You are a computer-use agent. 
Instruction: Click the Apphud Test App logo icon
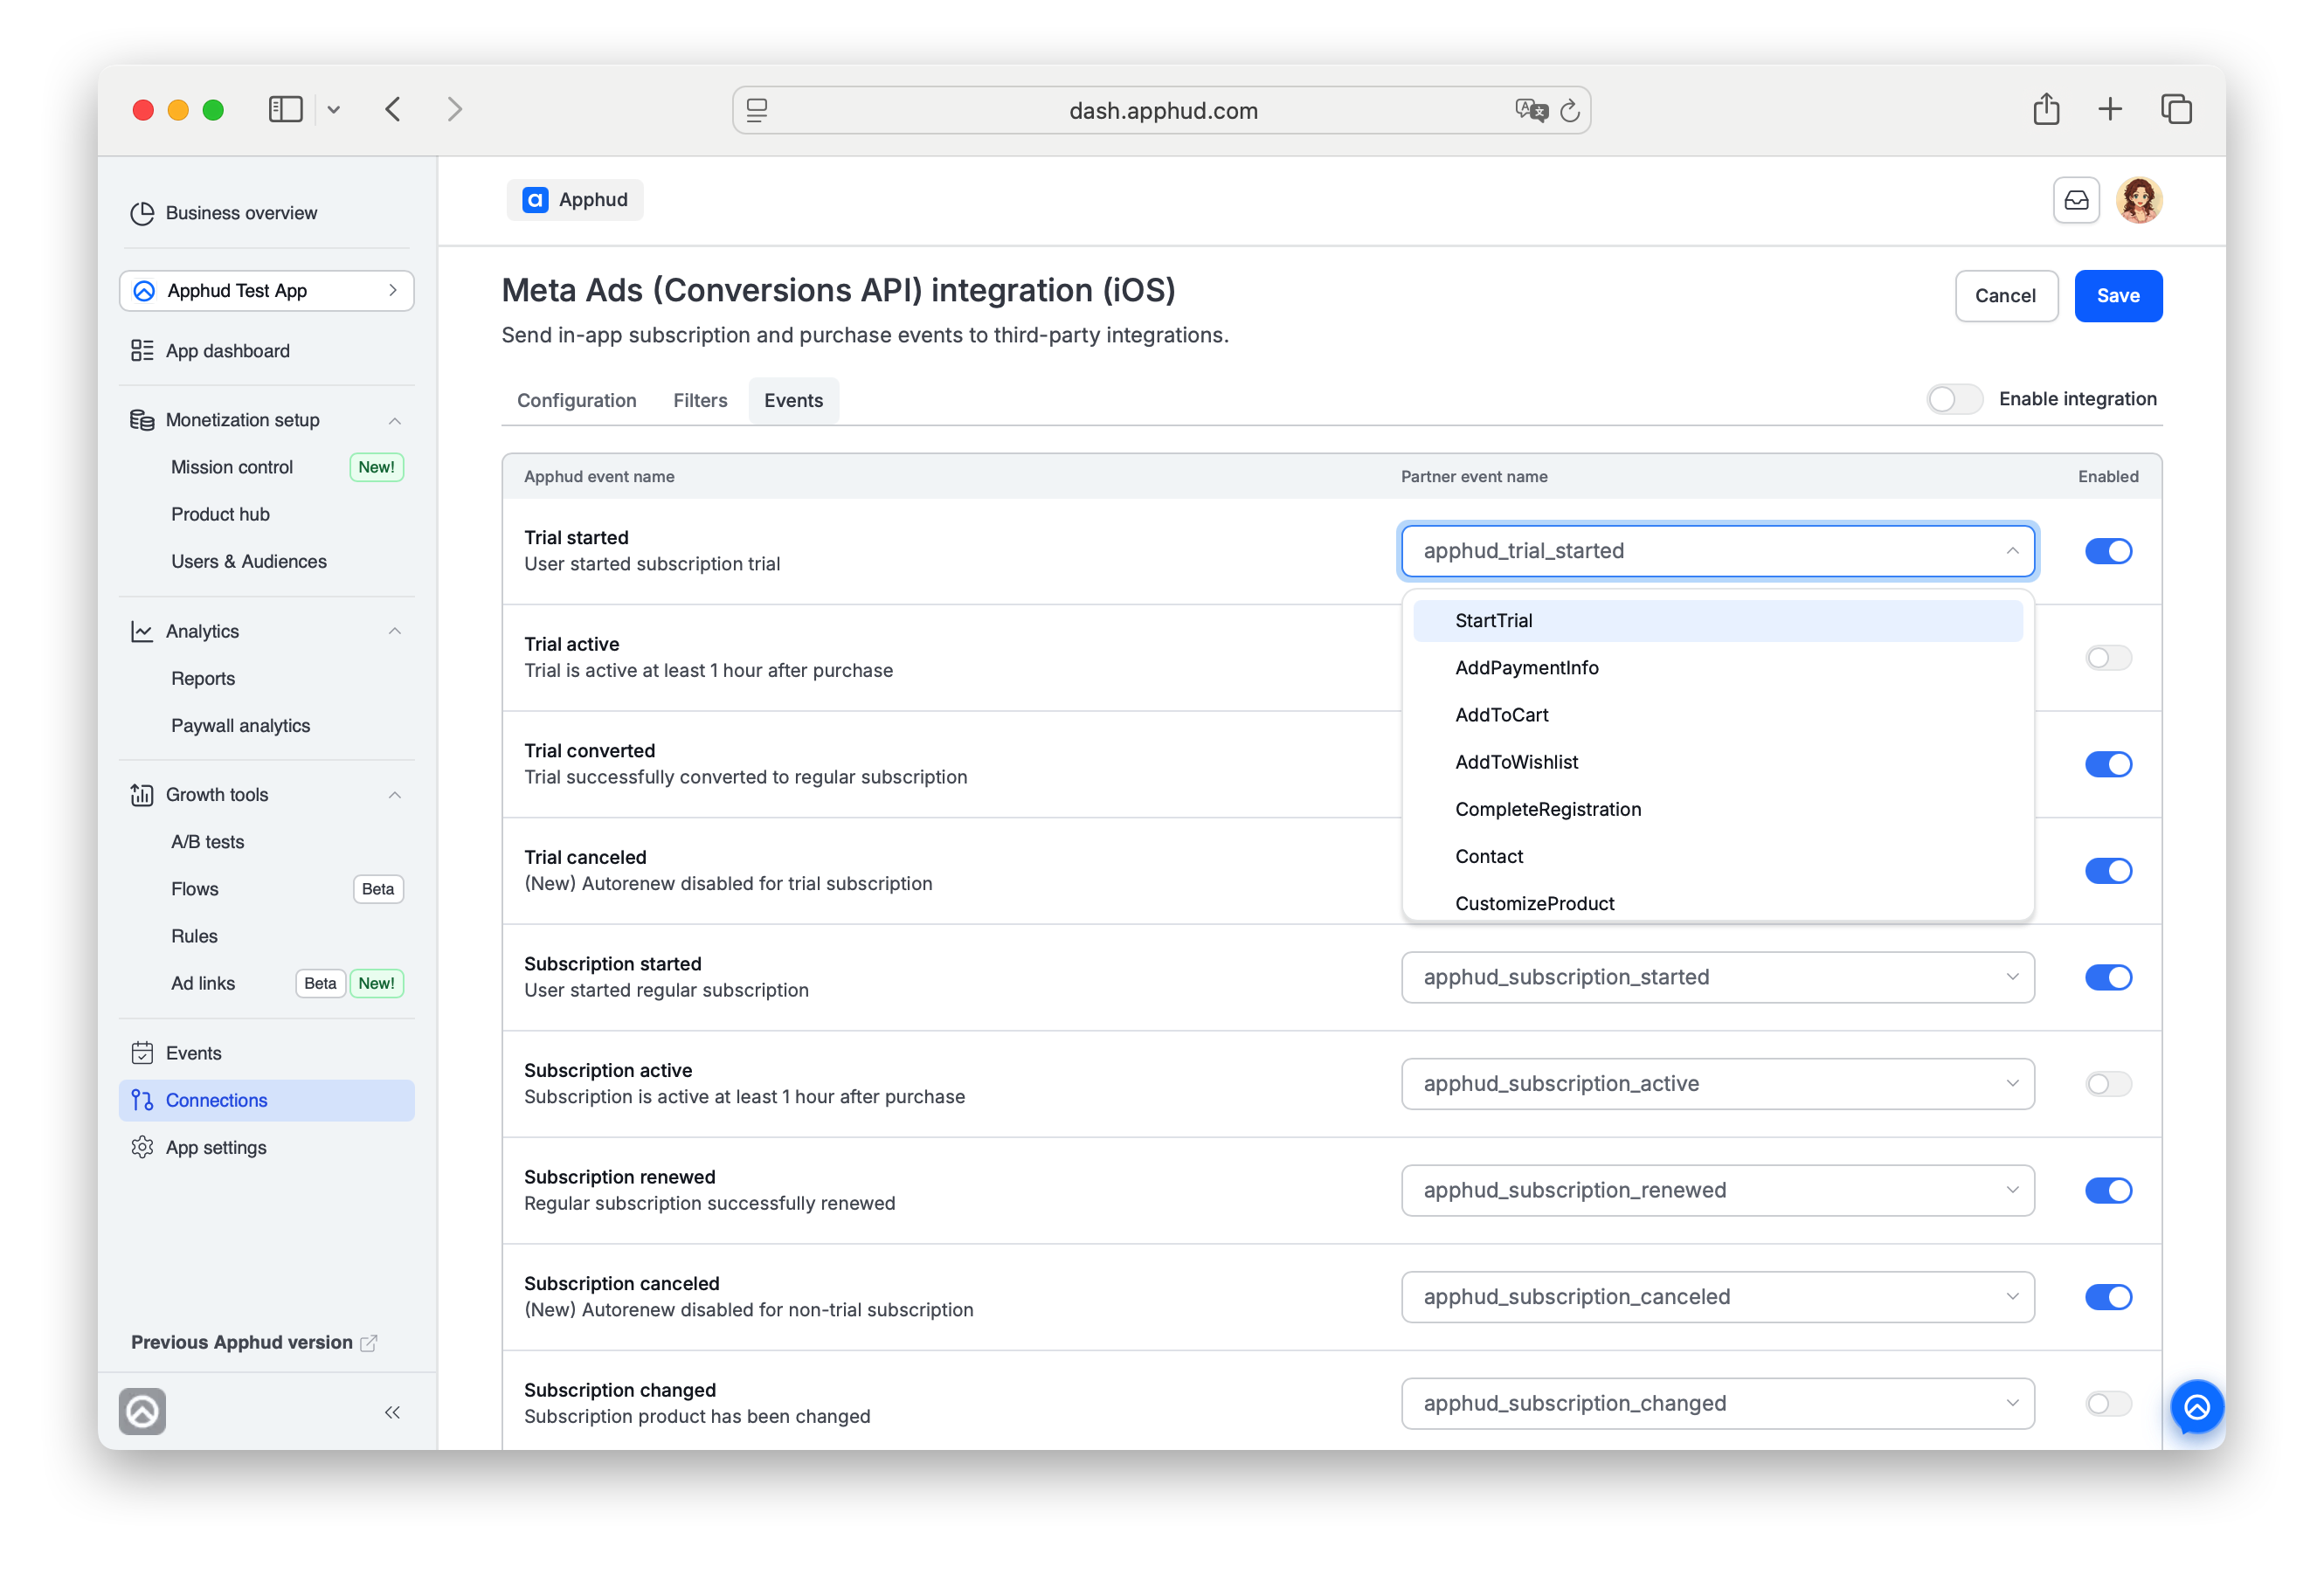[144, 291]
